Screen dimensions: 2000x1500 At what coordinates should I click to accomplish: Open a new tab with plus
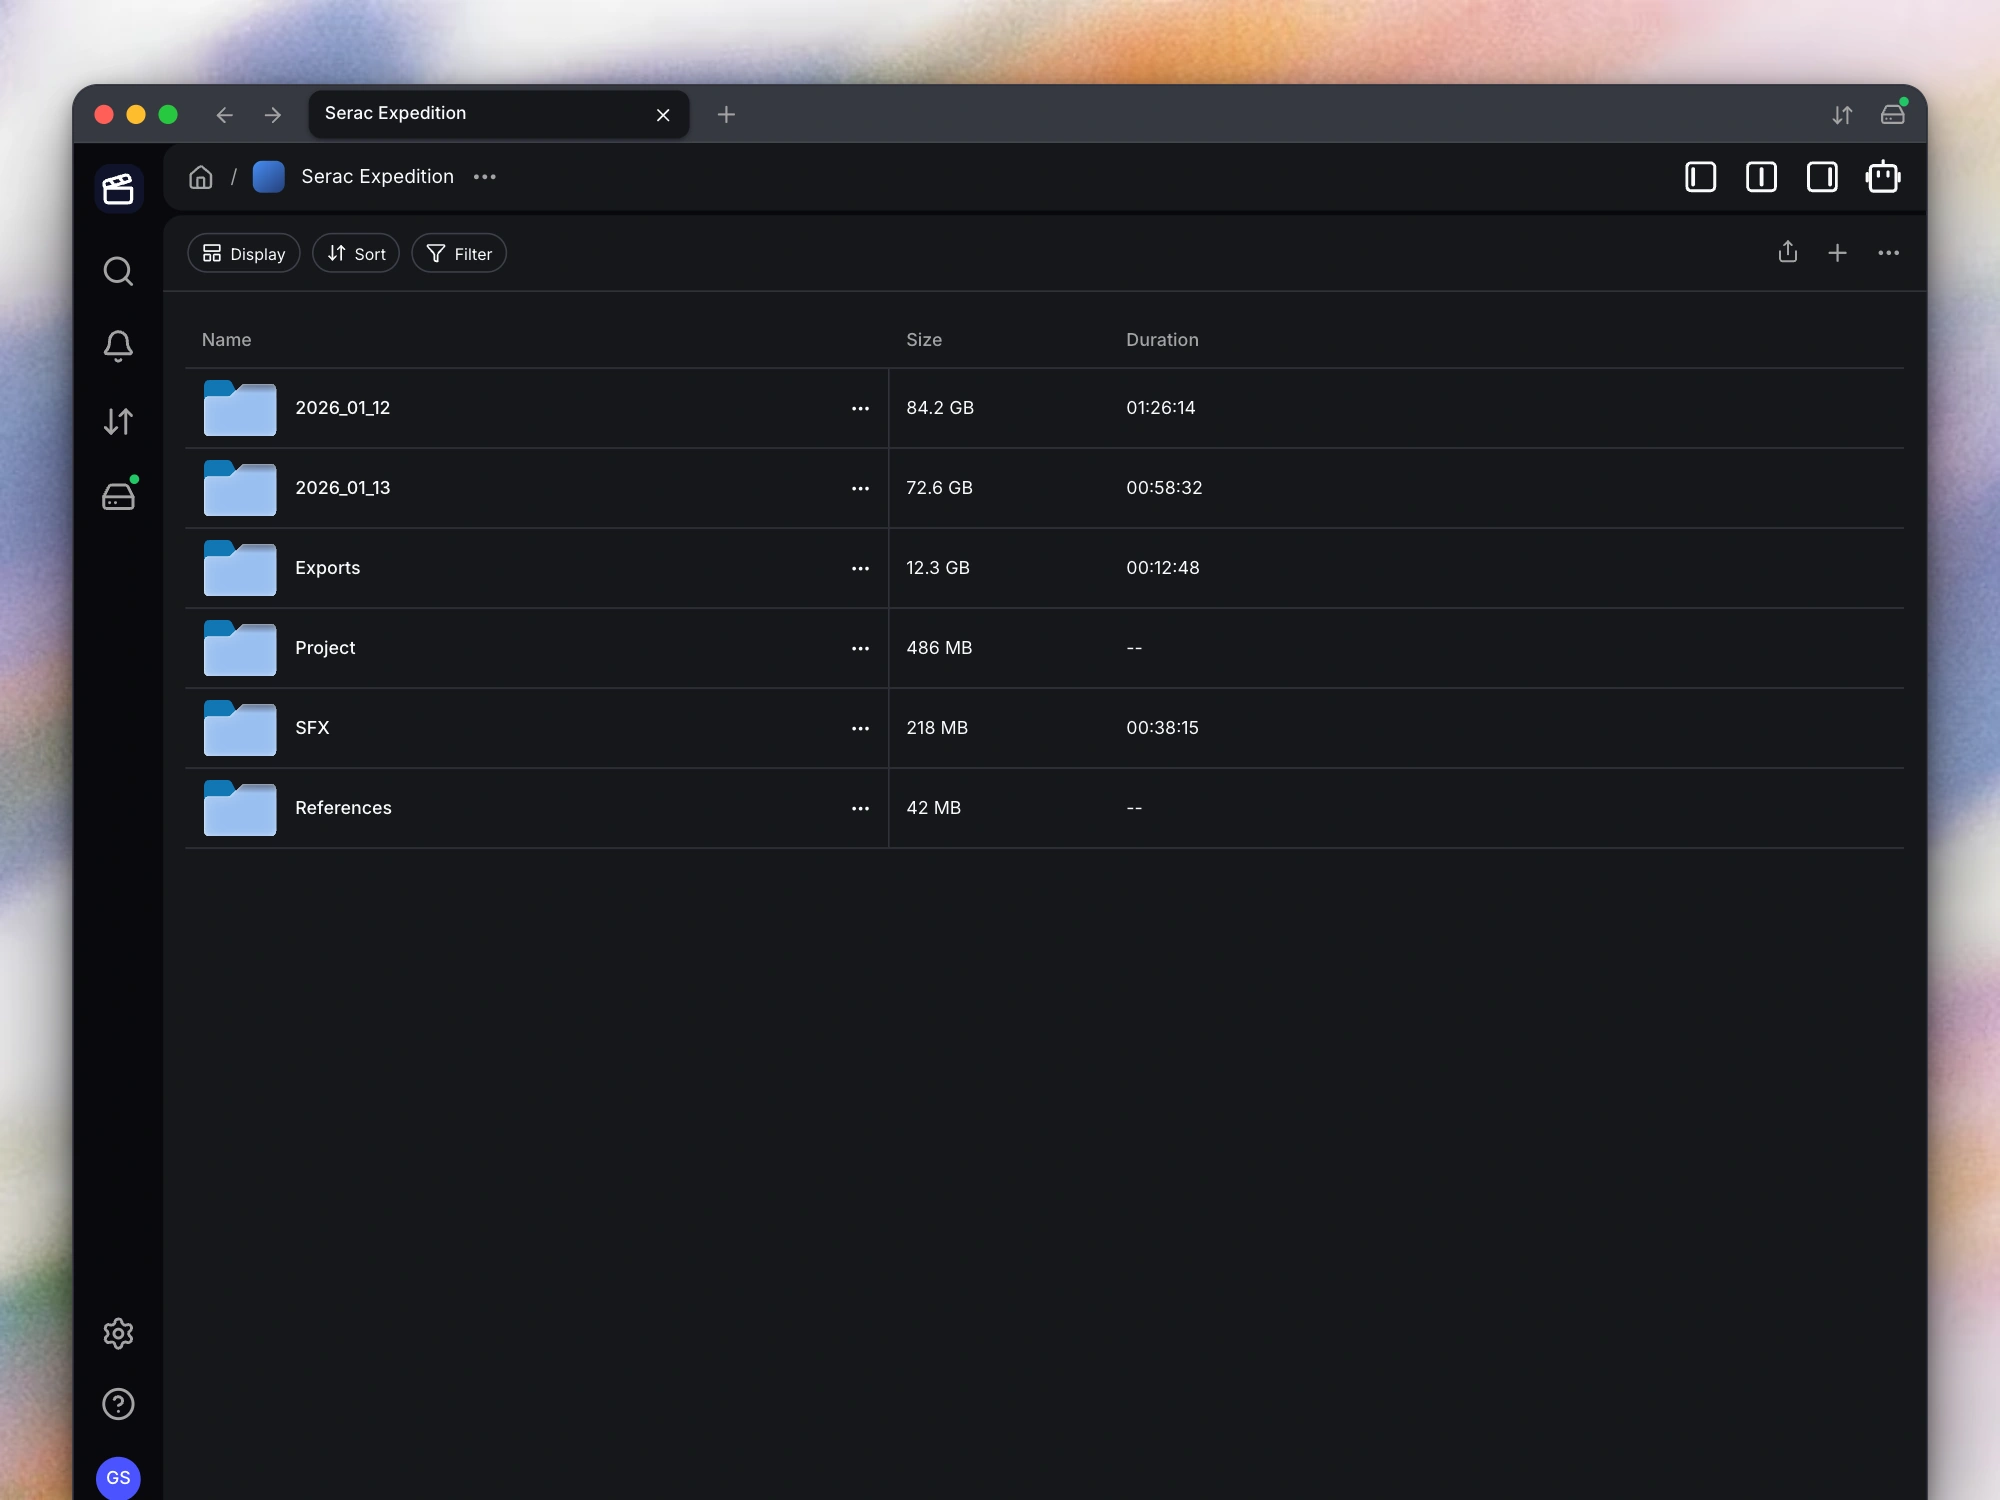726,115
